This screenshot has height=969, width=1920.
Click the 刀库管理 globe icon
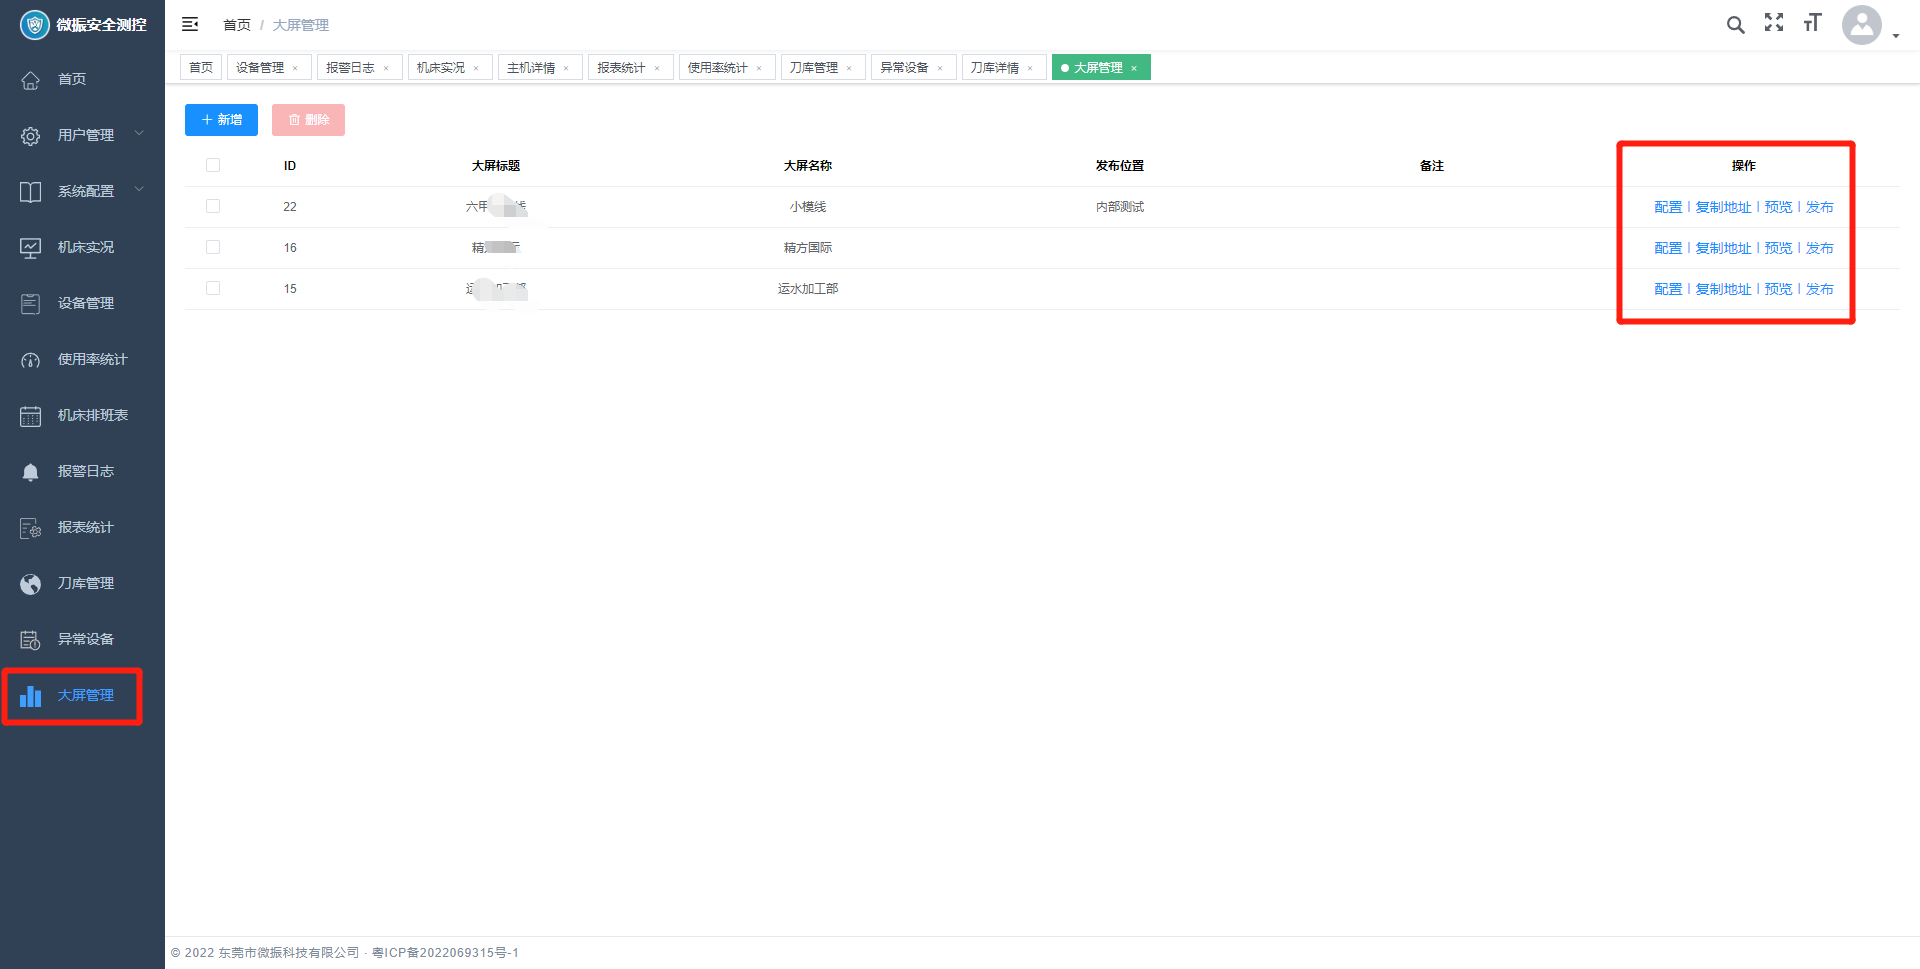tap(31, 584)
